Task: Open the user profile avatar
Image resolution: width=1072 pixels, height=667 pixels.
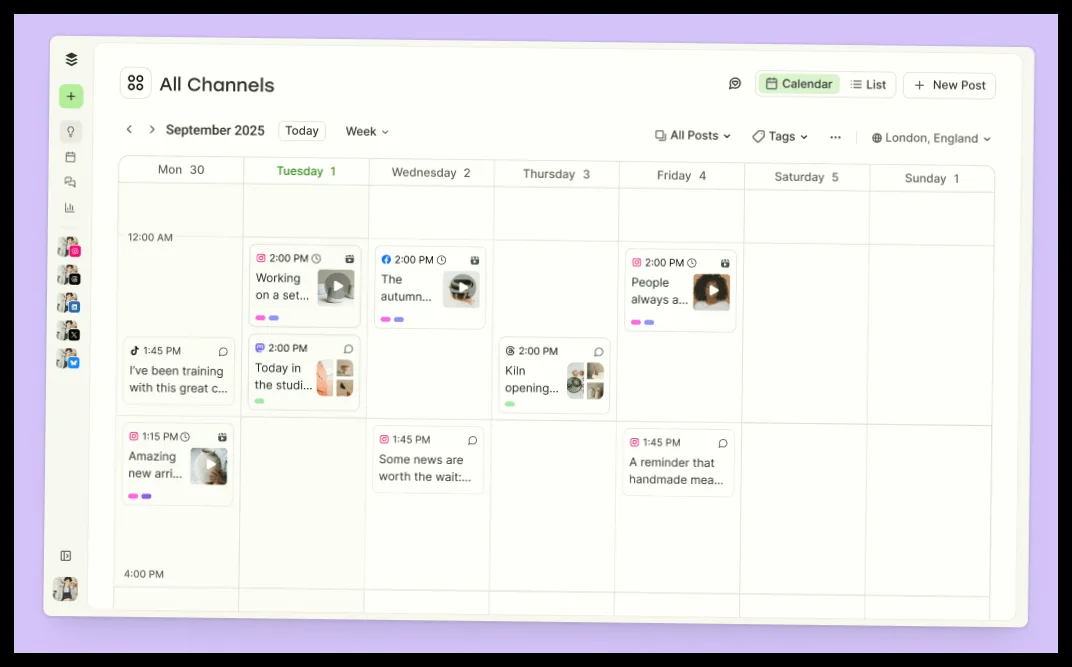Action: coord(65,588)
